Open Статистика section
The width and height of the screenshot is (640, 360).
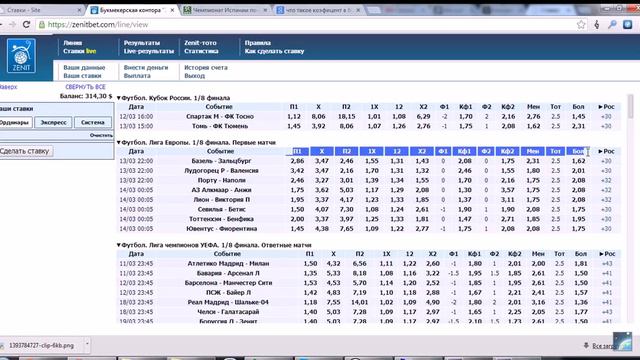(201, 51)
